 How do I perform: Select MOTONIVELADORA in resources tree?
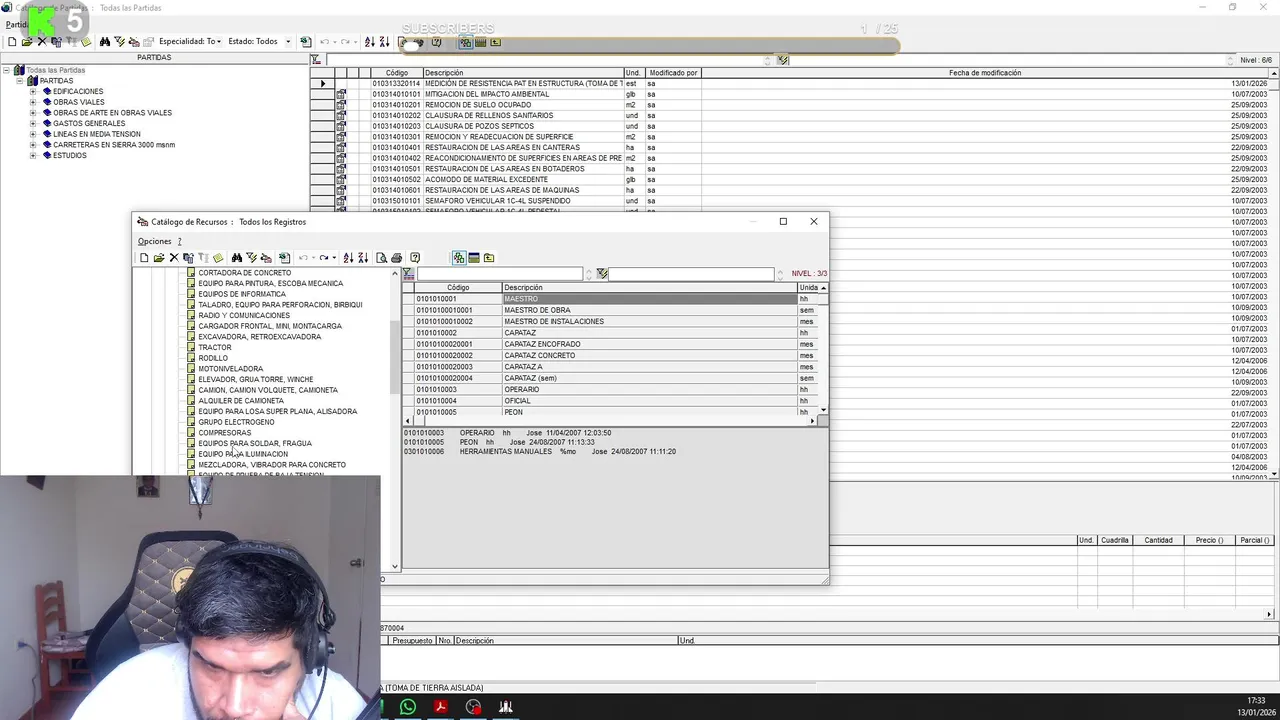[231, 369]
